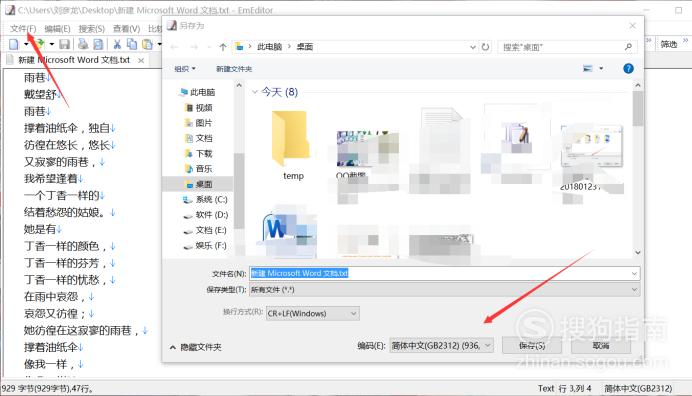Select 系统 (C:) drive
The image size is (692, 396).
[x=205, y=200]
